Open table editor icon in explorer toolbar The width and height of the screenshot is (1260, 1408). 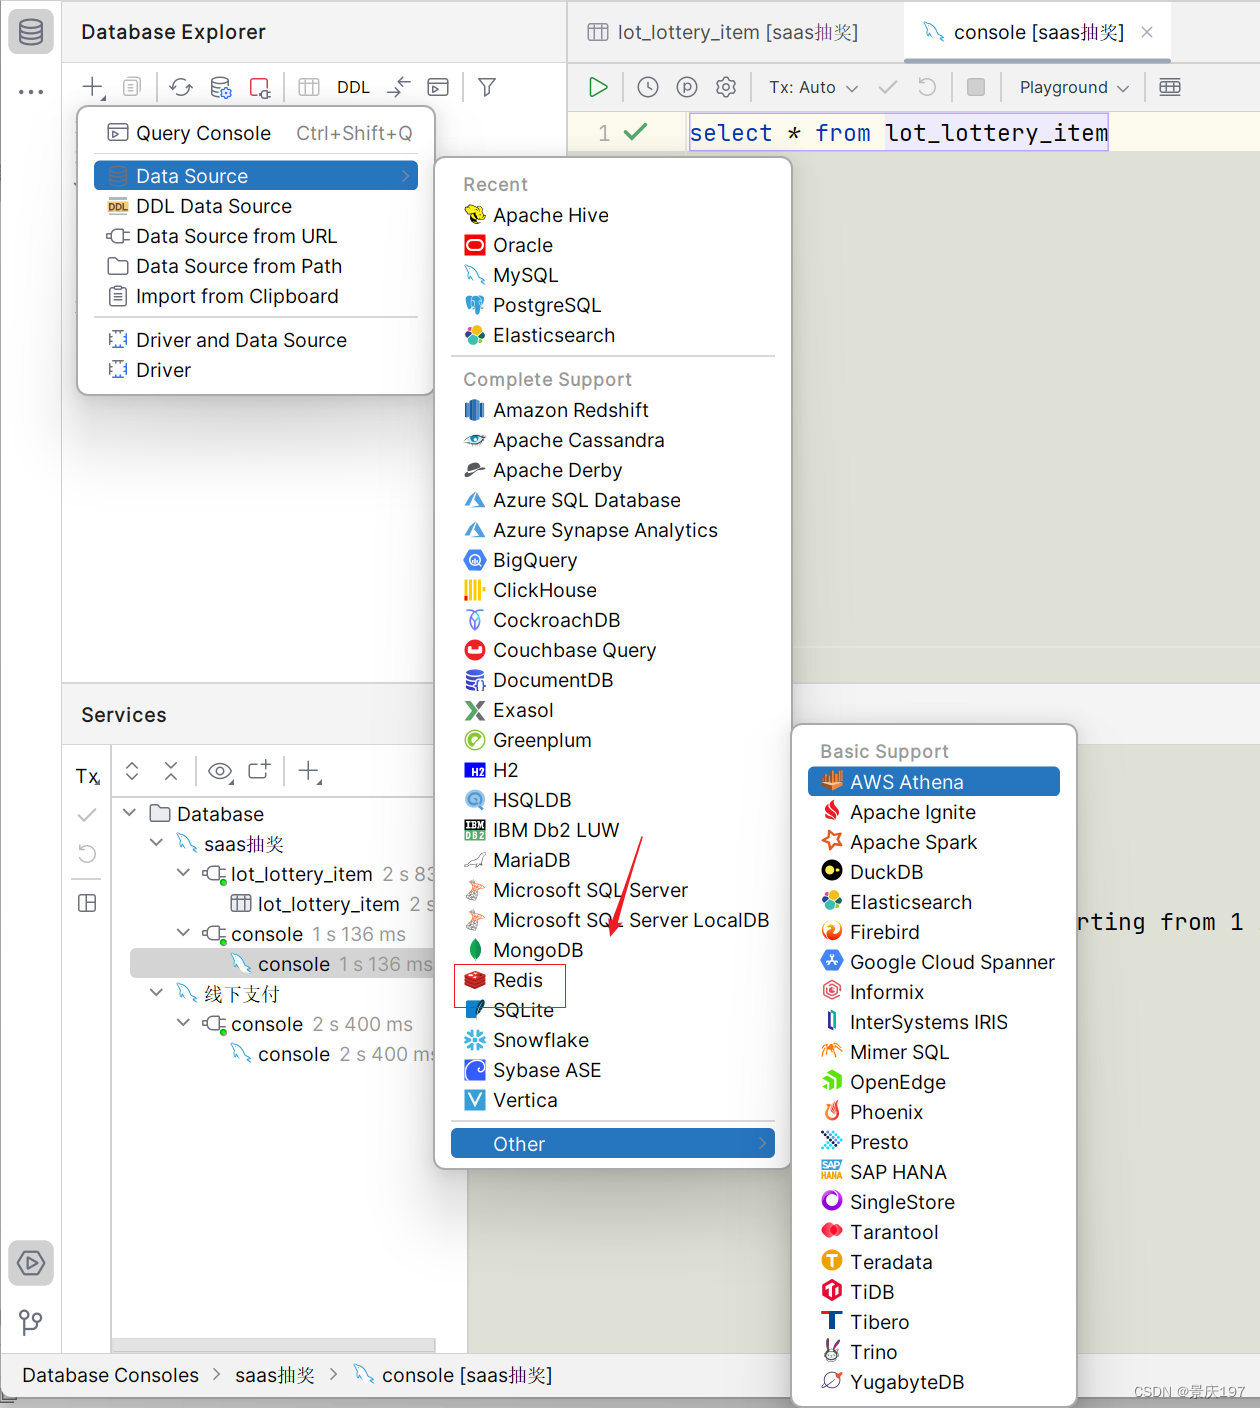tap(309, 87)
